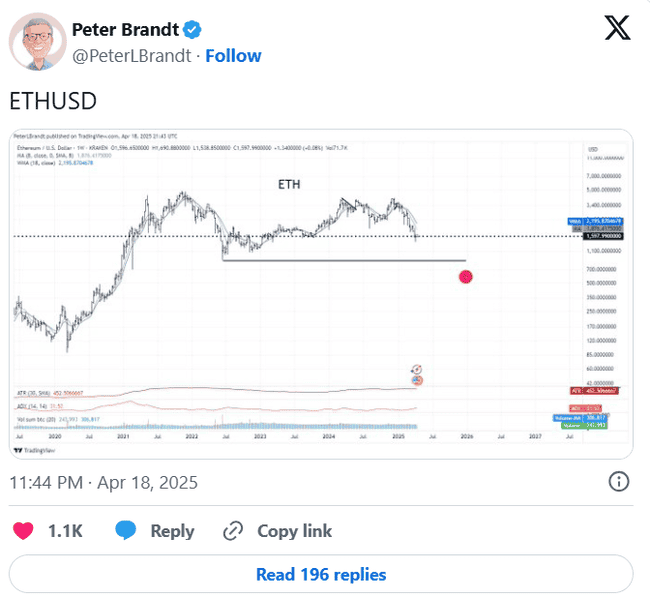Click the Copy link text

(294, 531)
